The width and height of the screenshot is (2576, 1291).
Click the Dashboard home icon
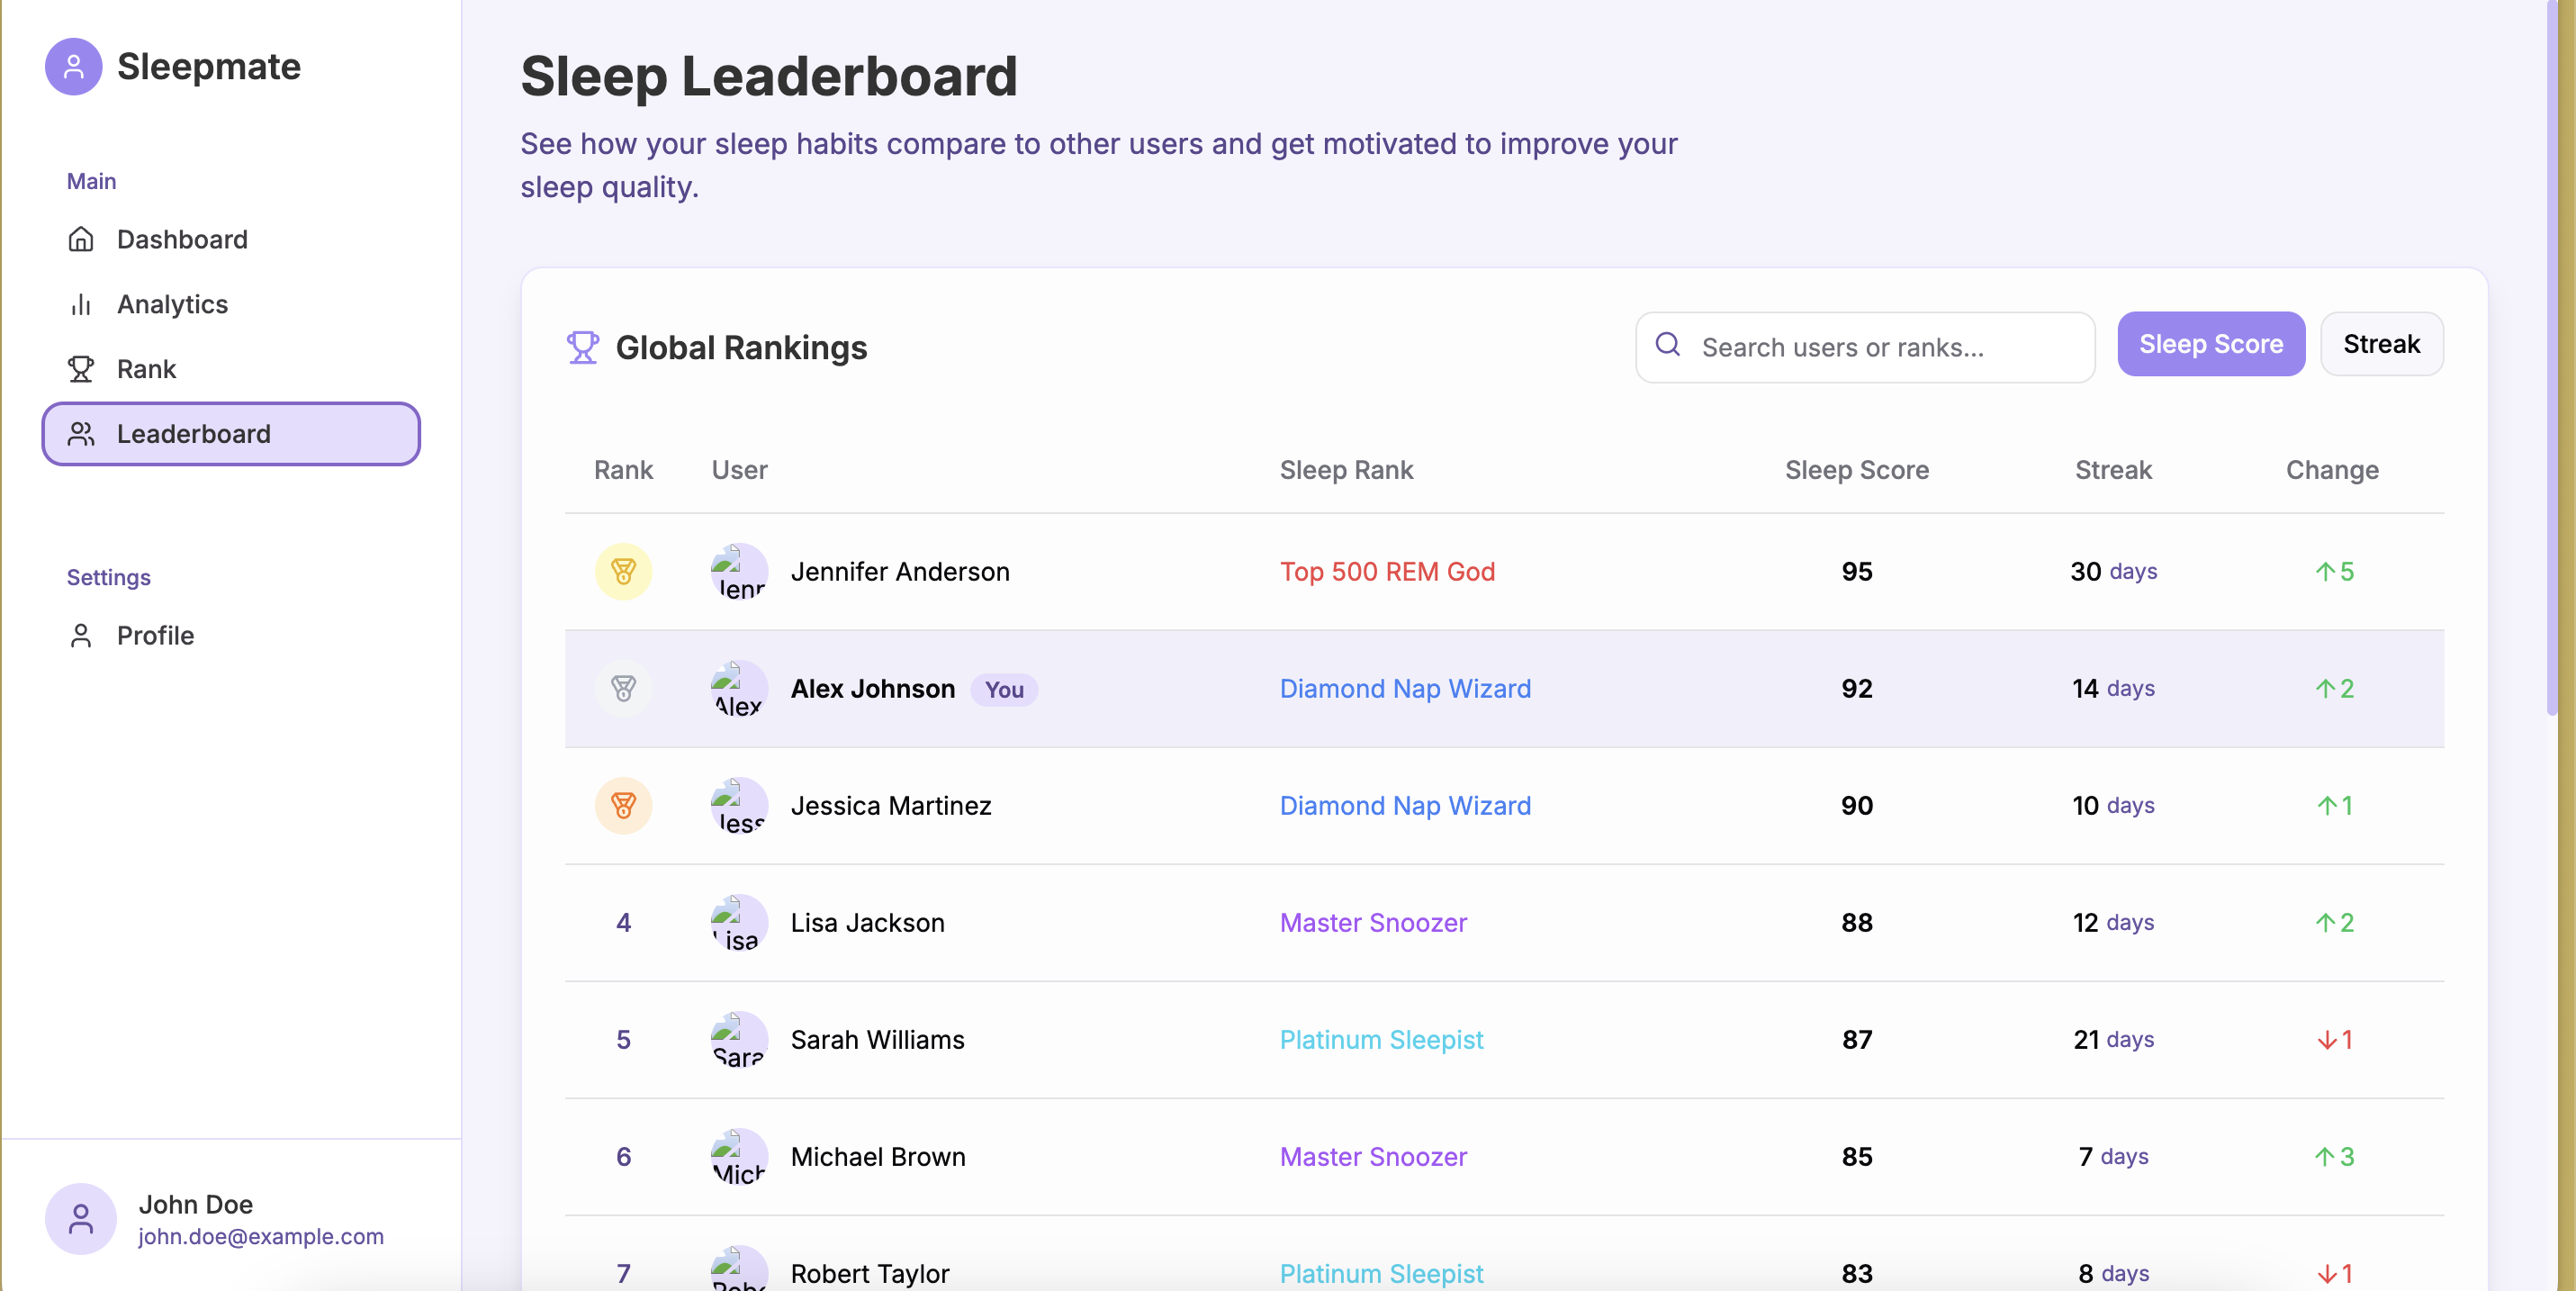pos(81,239)
